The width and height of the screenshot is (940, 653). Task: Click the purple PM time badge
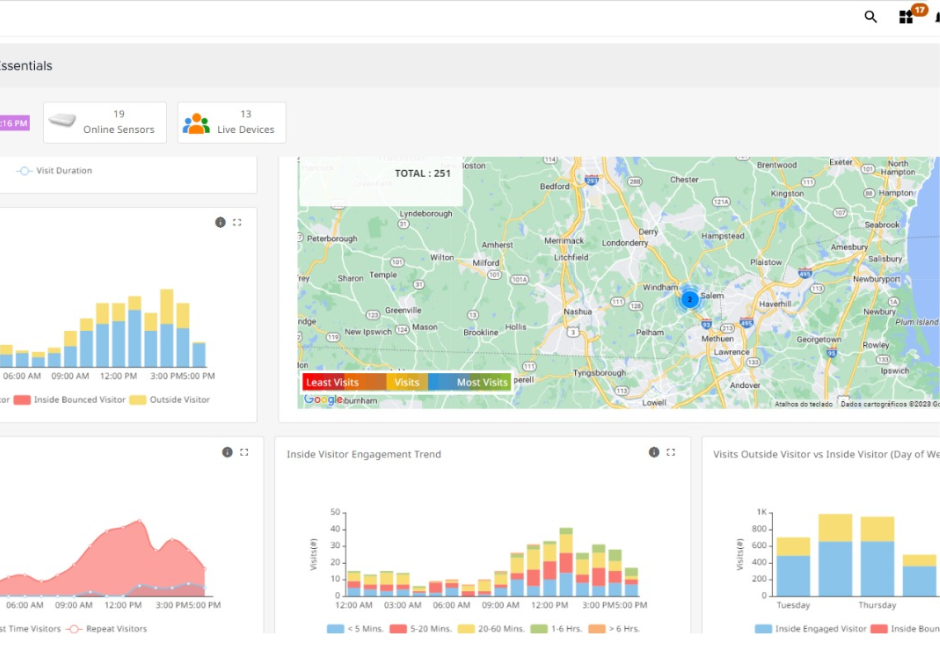(14, 123)
